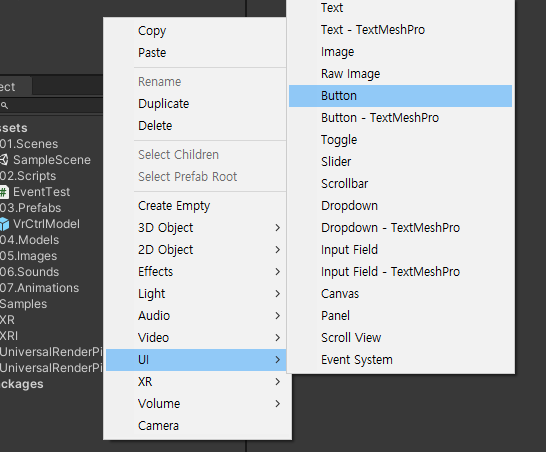Select the Samples folder

23,304
